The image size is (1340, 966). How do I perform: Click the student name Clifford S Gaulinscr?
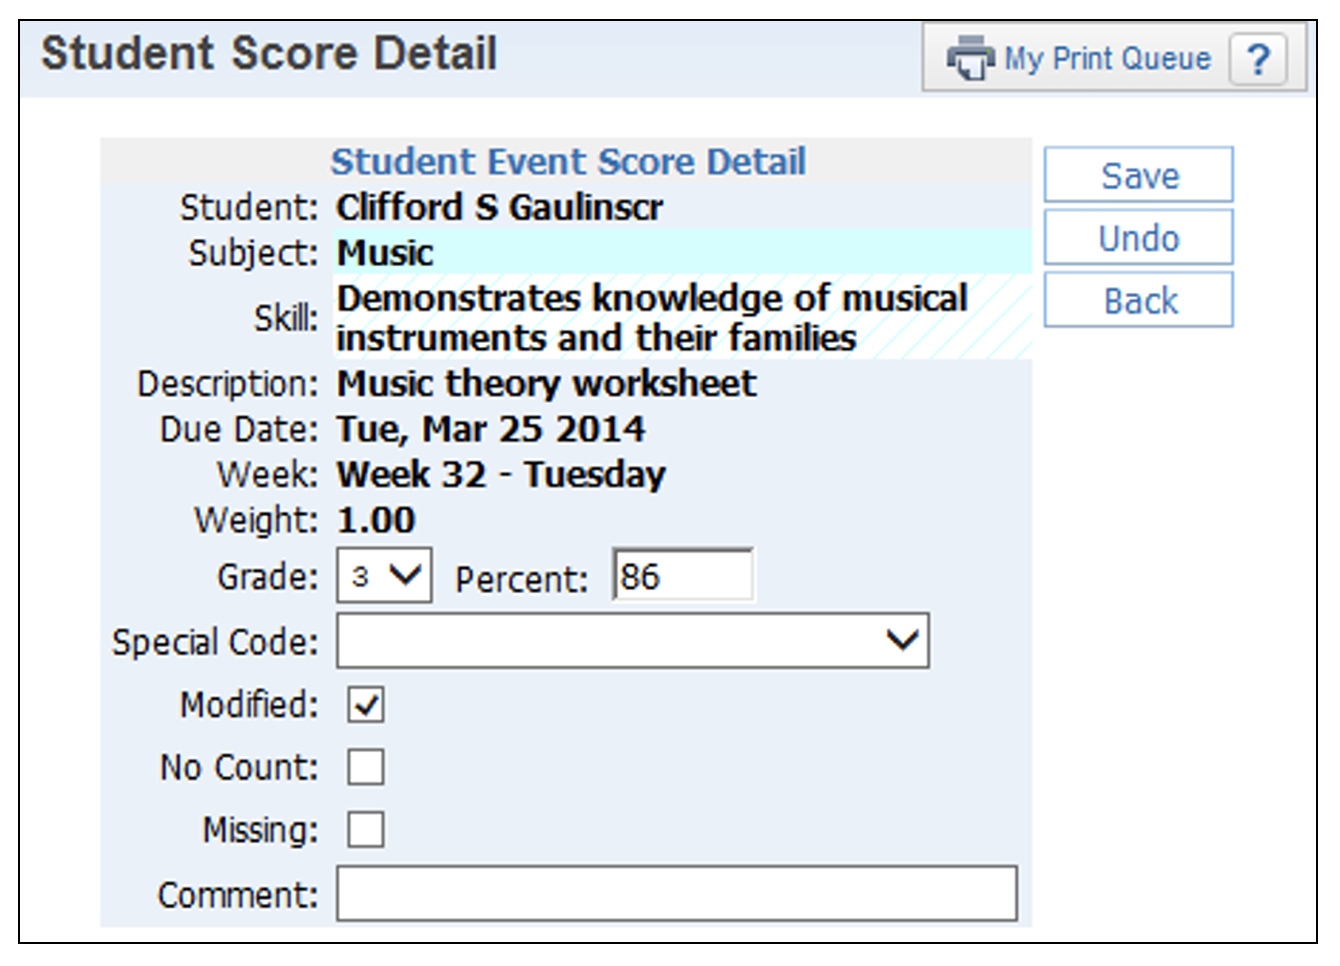(x=499, y=208)
